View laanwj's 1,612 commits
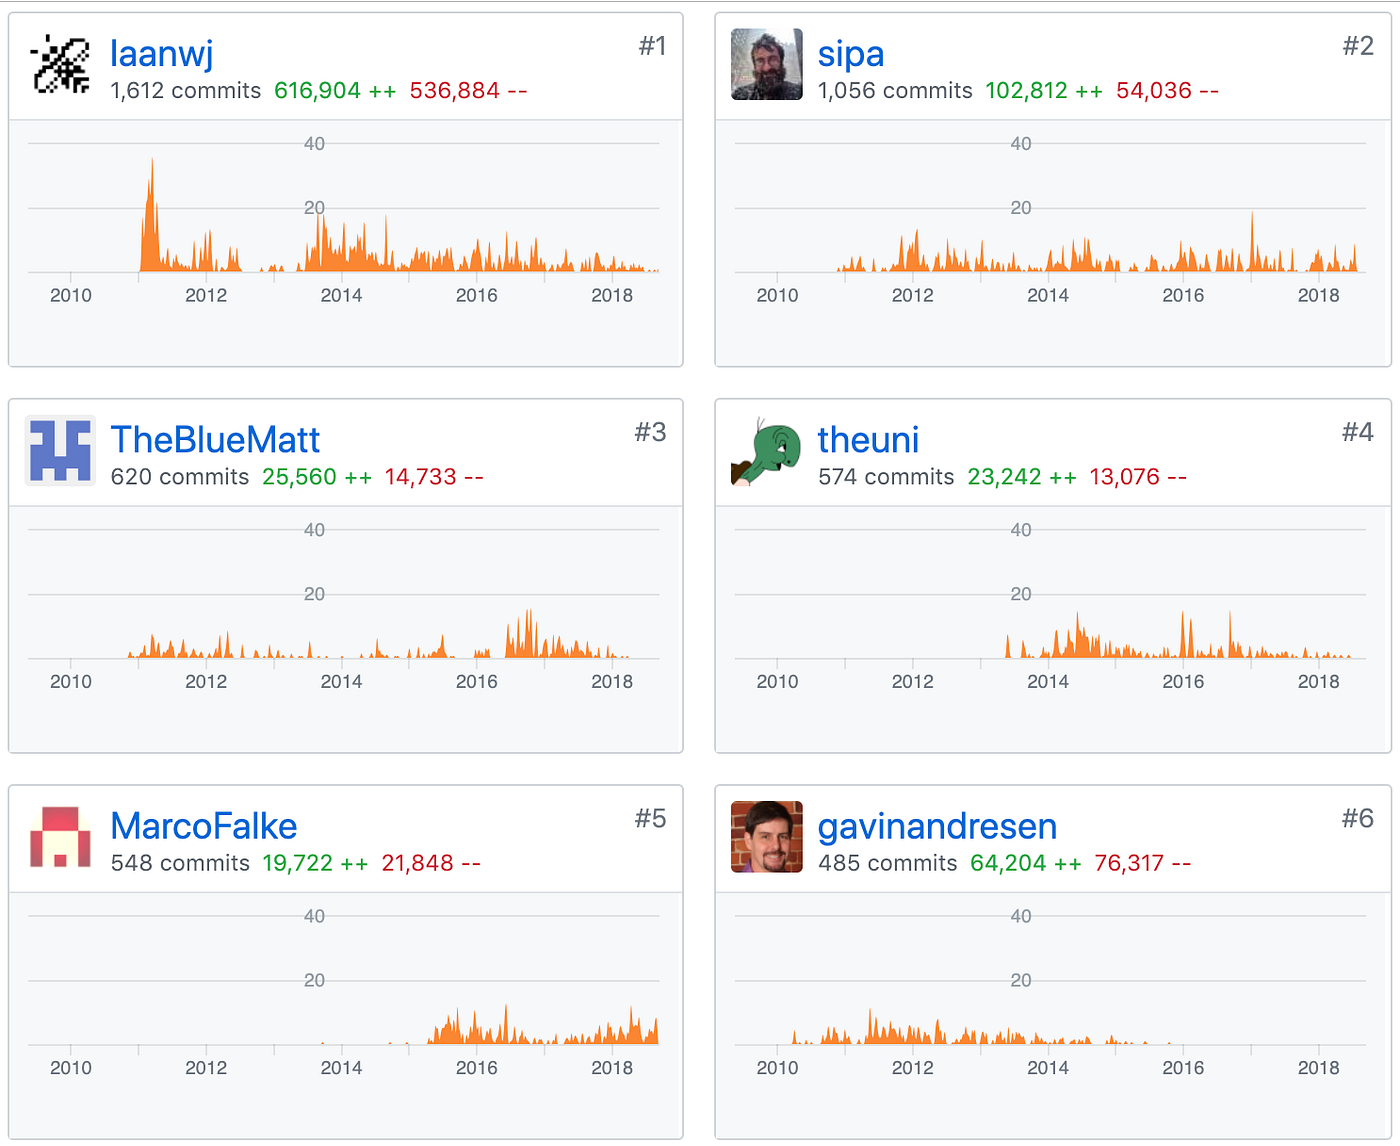 (x=186, y=91)
